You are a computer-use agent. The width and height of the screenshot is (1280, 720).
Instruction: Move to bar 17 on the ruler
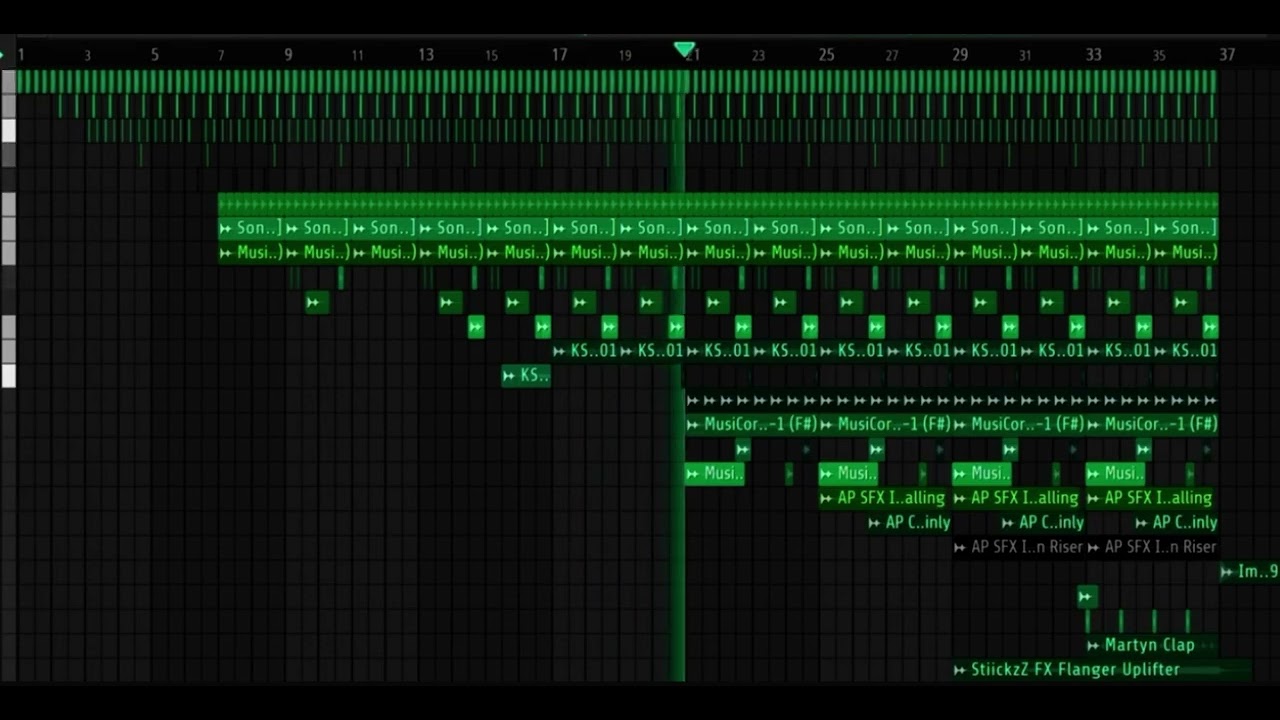tap(559, 54)
